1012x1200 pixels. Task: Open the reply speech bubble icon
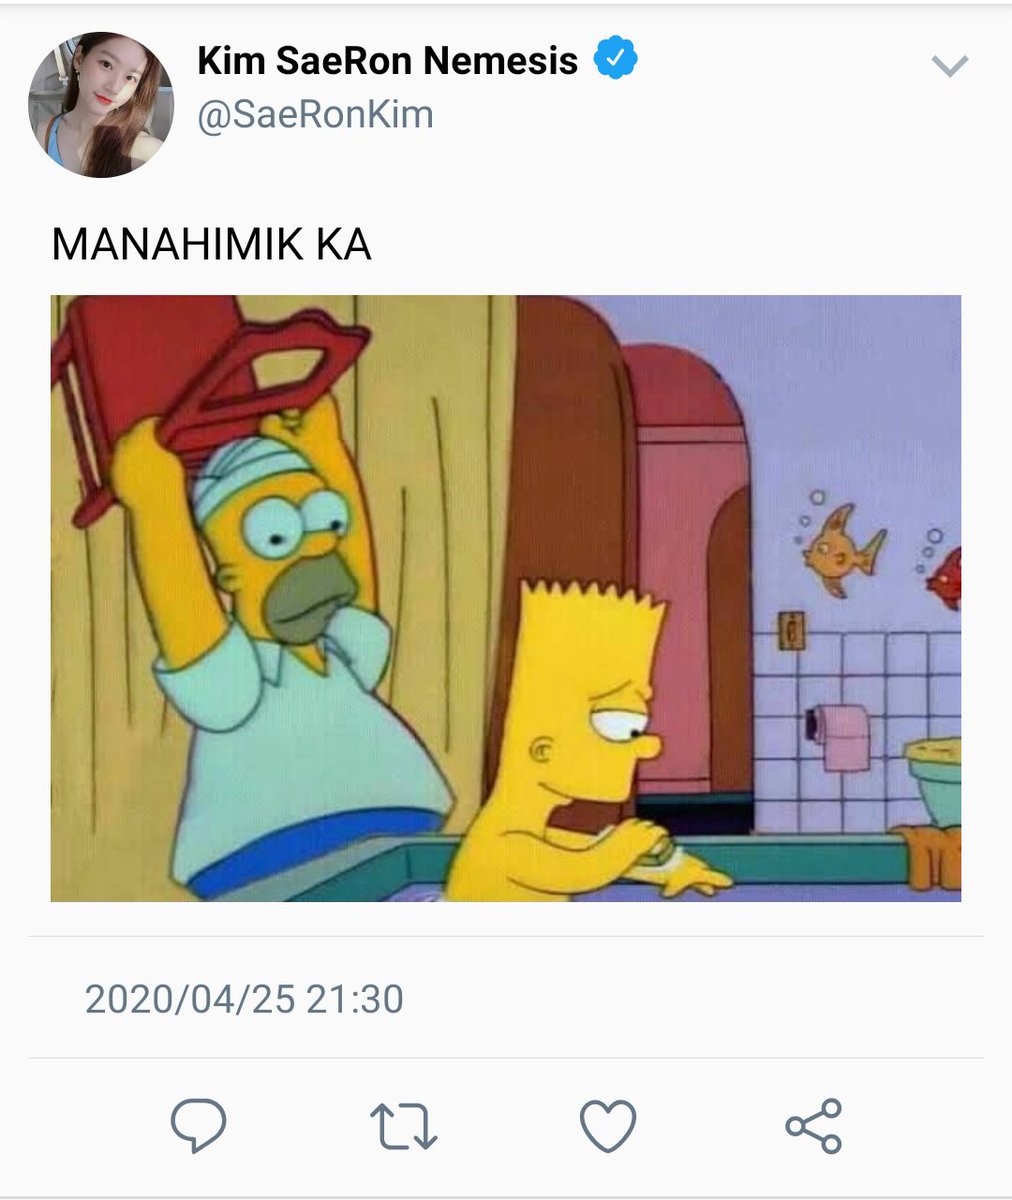(198, 1125)
